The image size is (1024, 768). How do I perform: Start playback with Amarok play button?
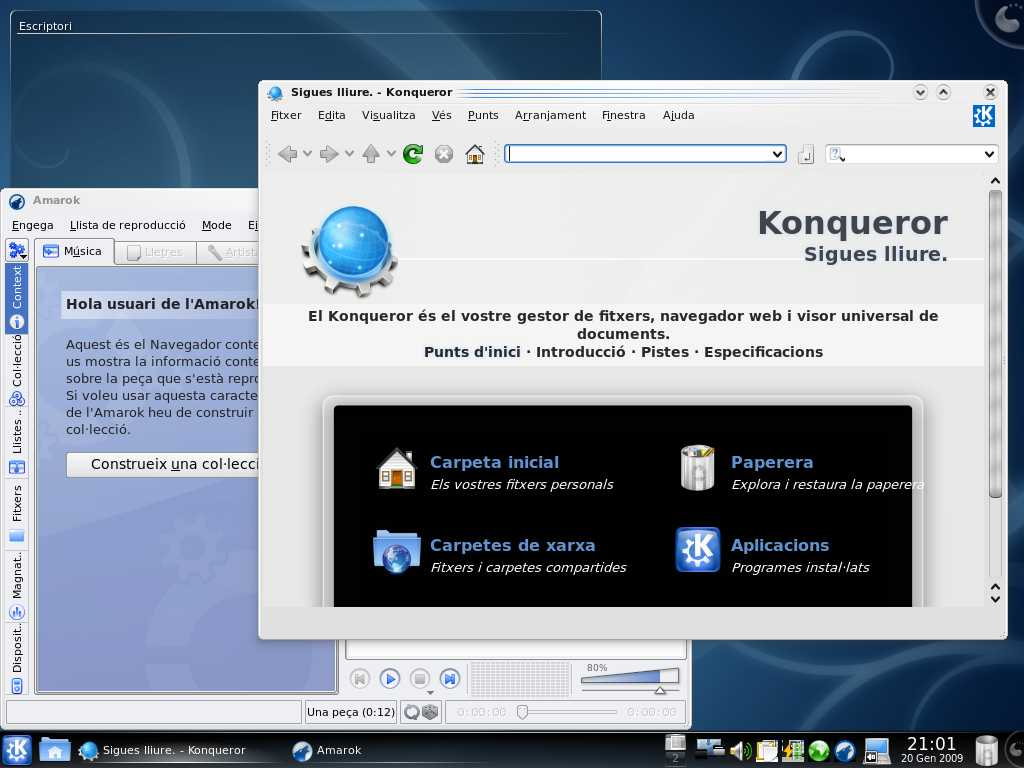point(390,679)
